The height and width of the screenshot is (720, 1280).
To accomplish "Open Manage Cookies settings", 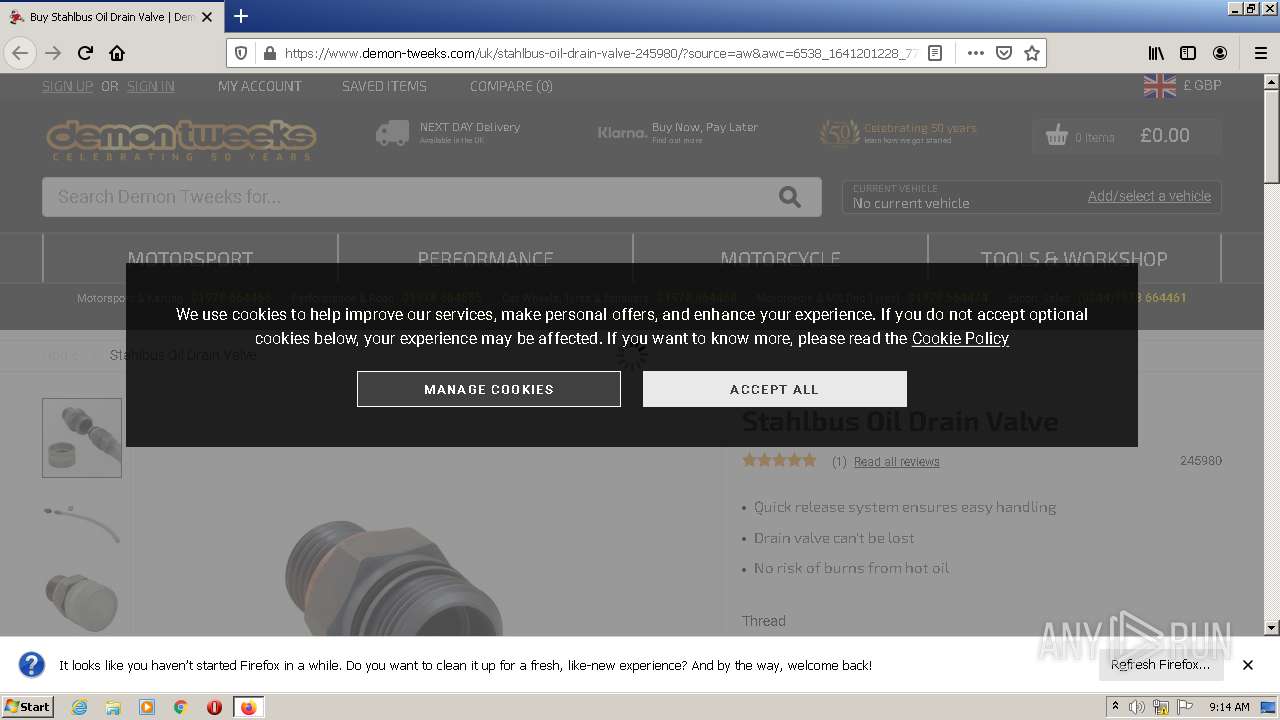I will click(489, 389).
